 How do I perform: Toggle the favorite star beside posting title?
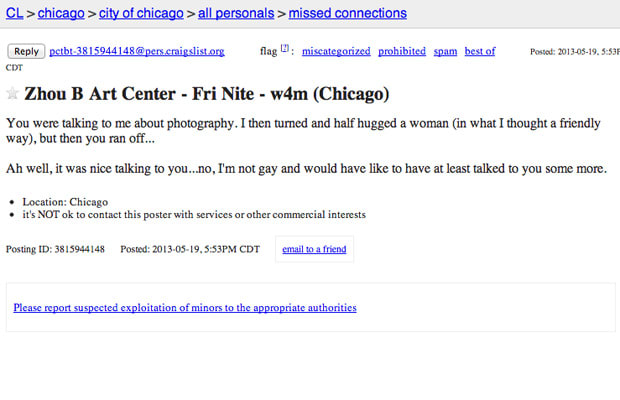coord(13,94)
